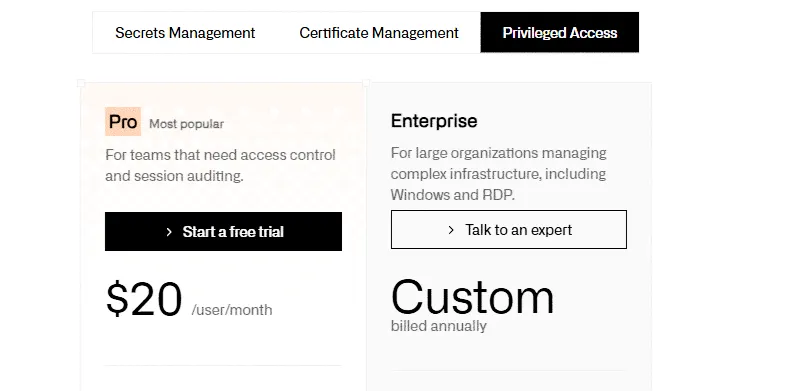The image size is (795, 391).
Task: Click the billed annually label
Action: pyautogui.click(x=439, y=326)
